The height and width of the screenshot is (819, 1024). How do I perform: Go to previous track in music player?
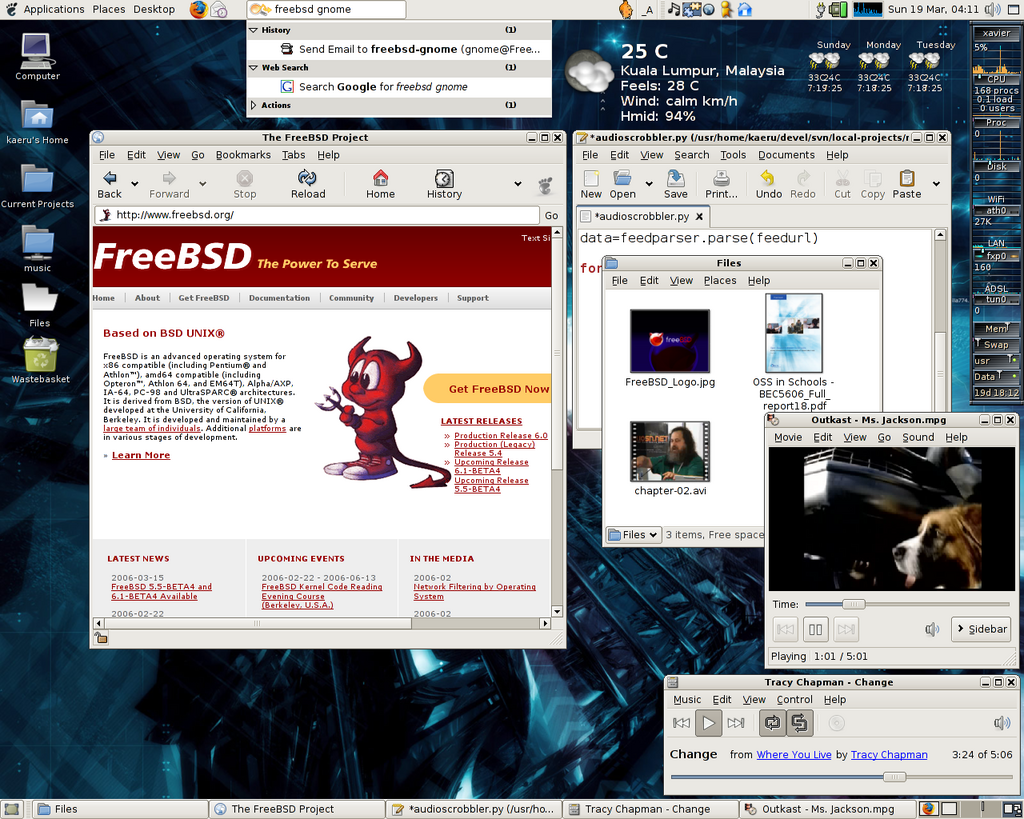(681, 723)
